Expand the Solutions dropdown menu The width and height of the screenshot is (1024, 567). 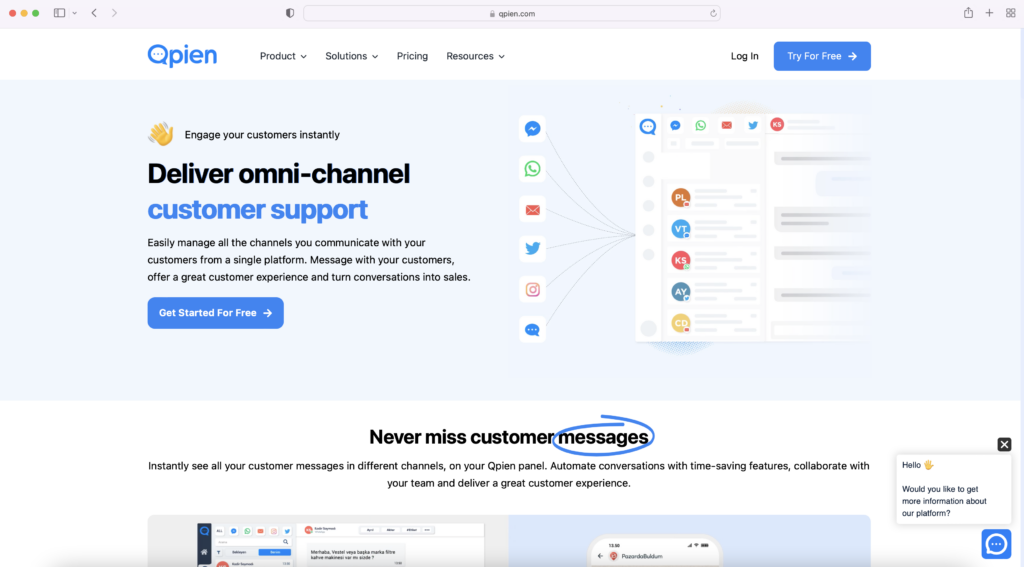click(351, 56)
